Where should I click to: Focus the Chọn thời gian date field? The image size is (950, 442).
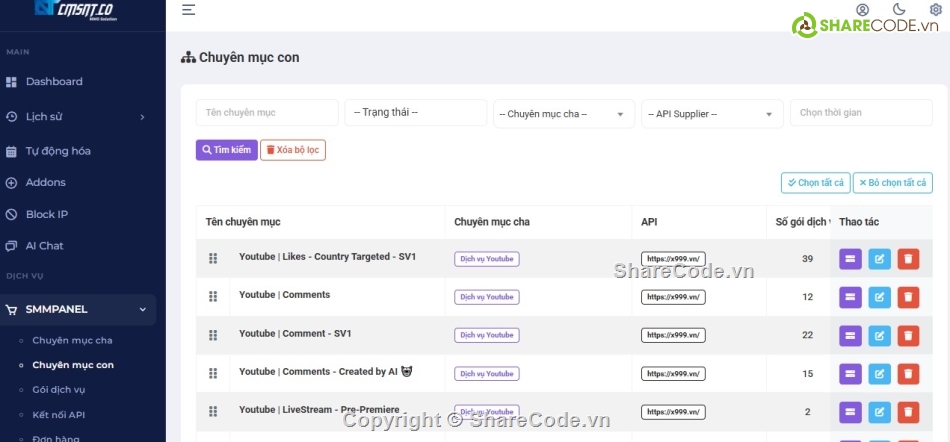coord(861,113)
